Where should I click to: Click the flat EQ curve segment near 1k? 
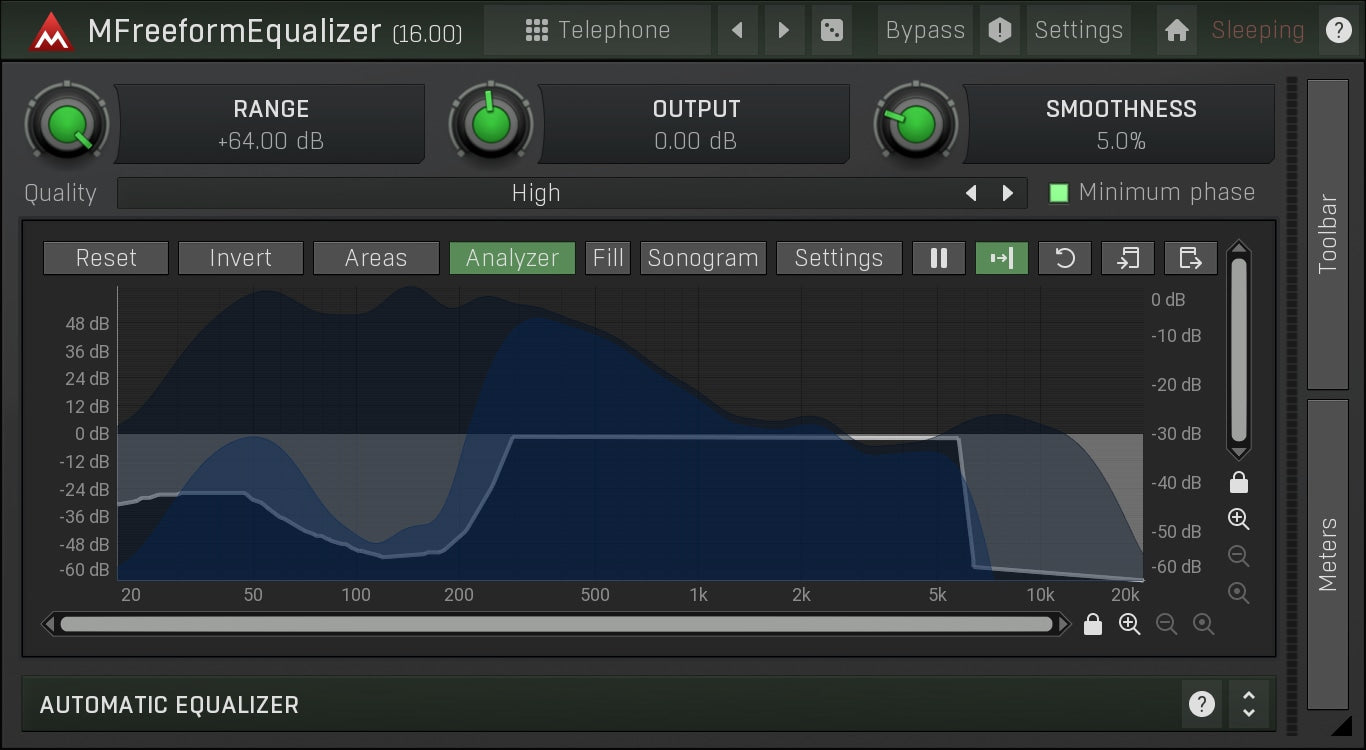click(x=698, y=437)
